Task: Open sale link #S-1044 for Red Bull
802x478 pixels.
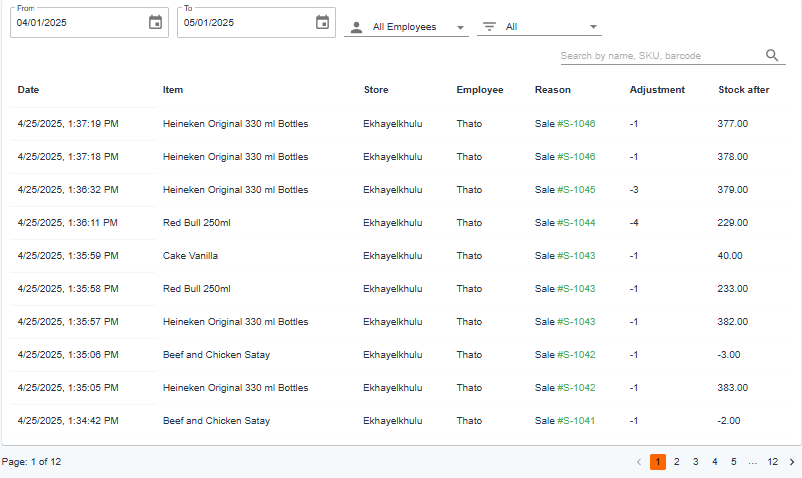Action: pos(576,223)
